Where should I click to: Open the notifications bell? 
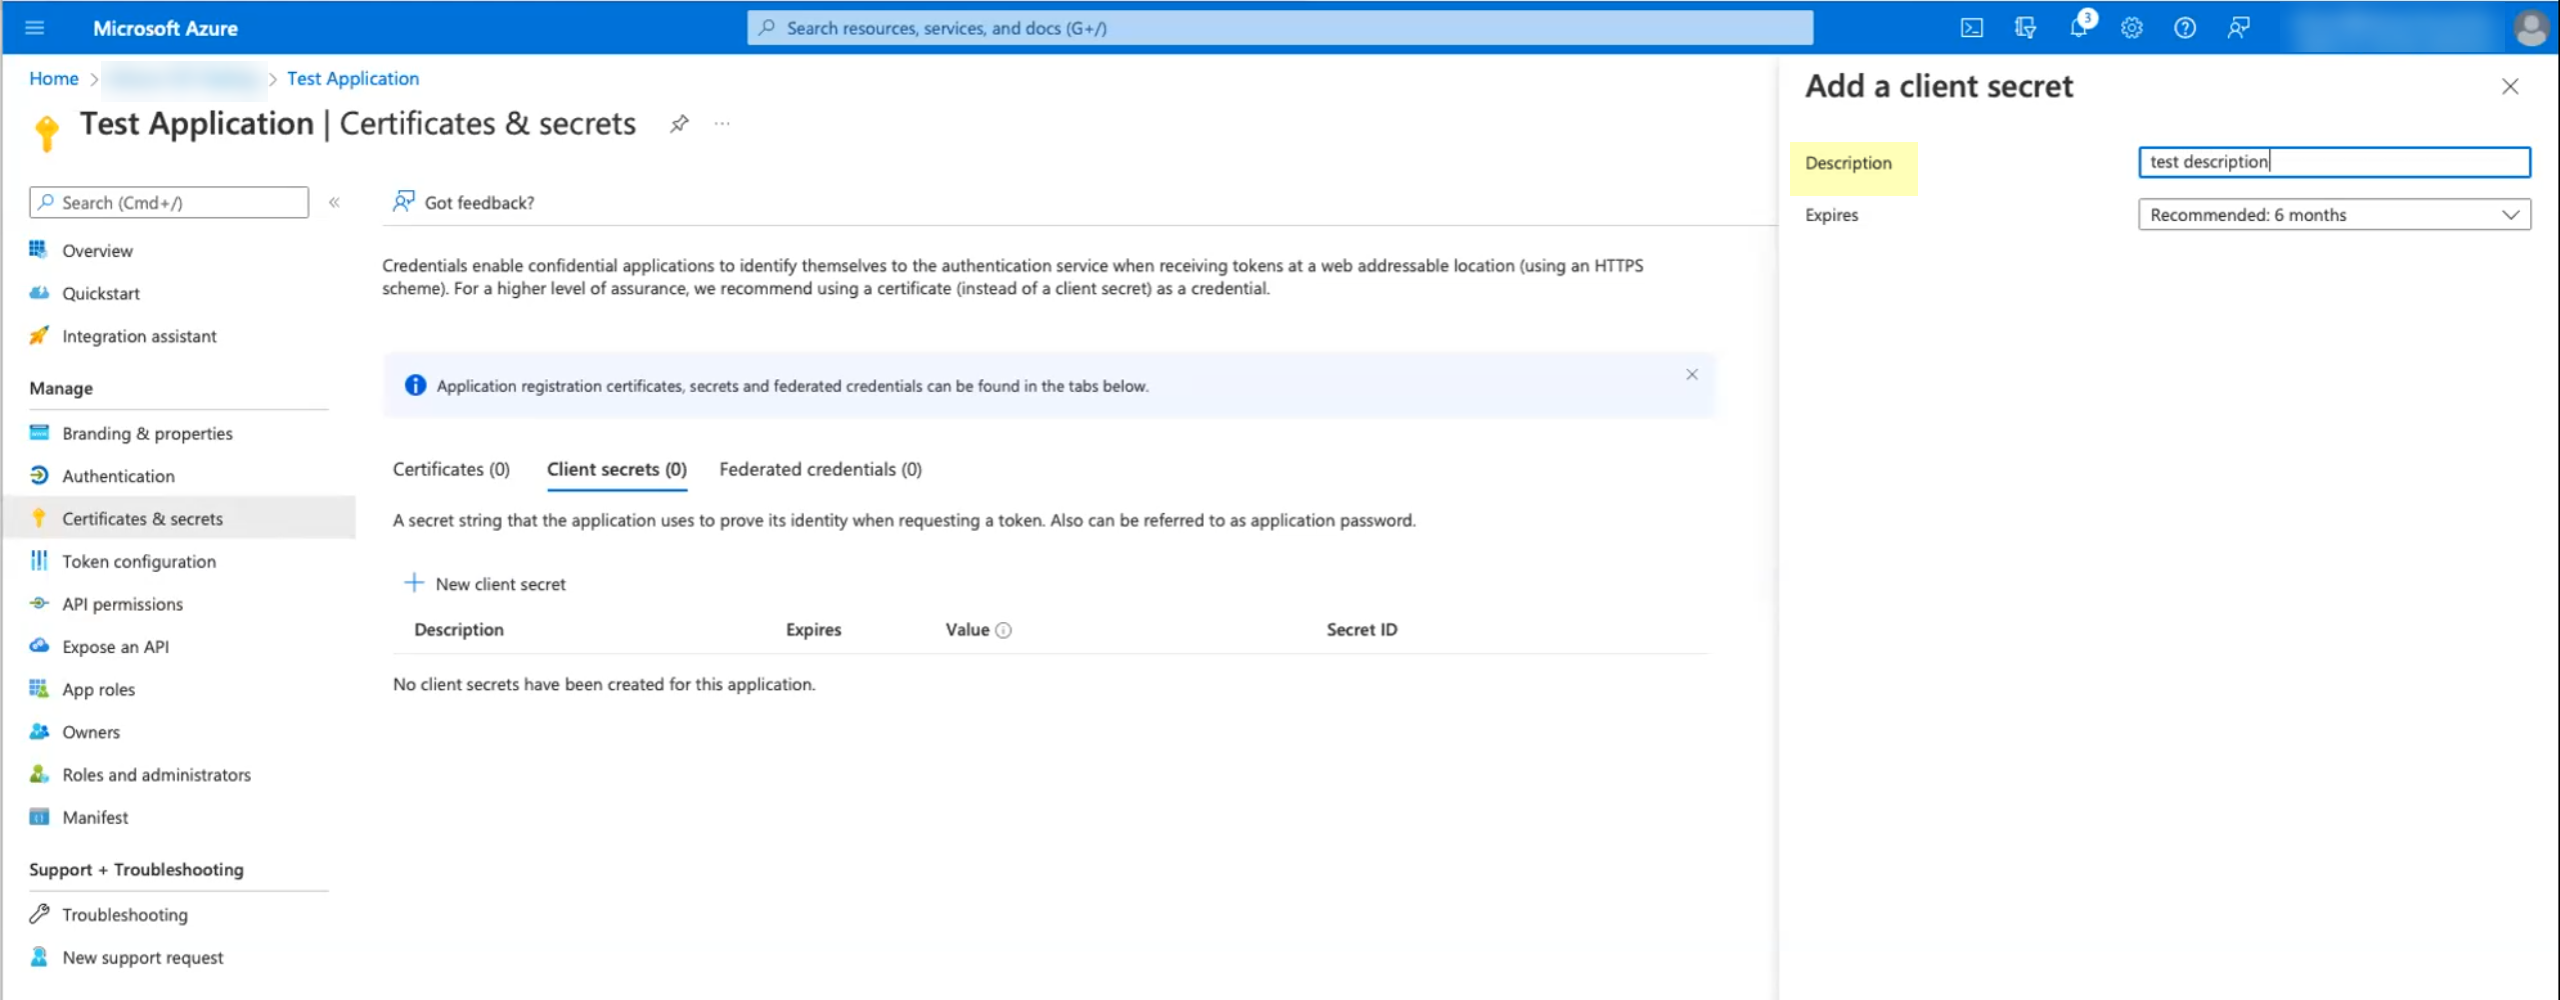[2079, 27]
